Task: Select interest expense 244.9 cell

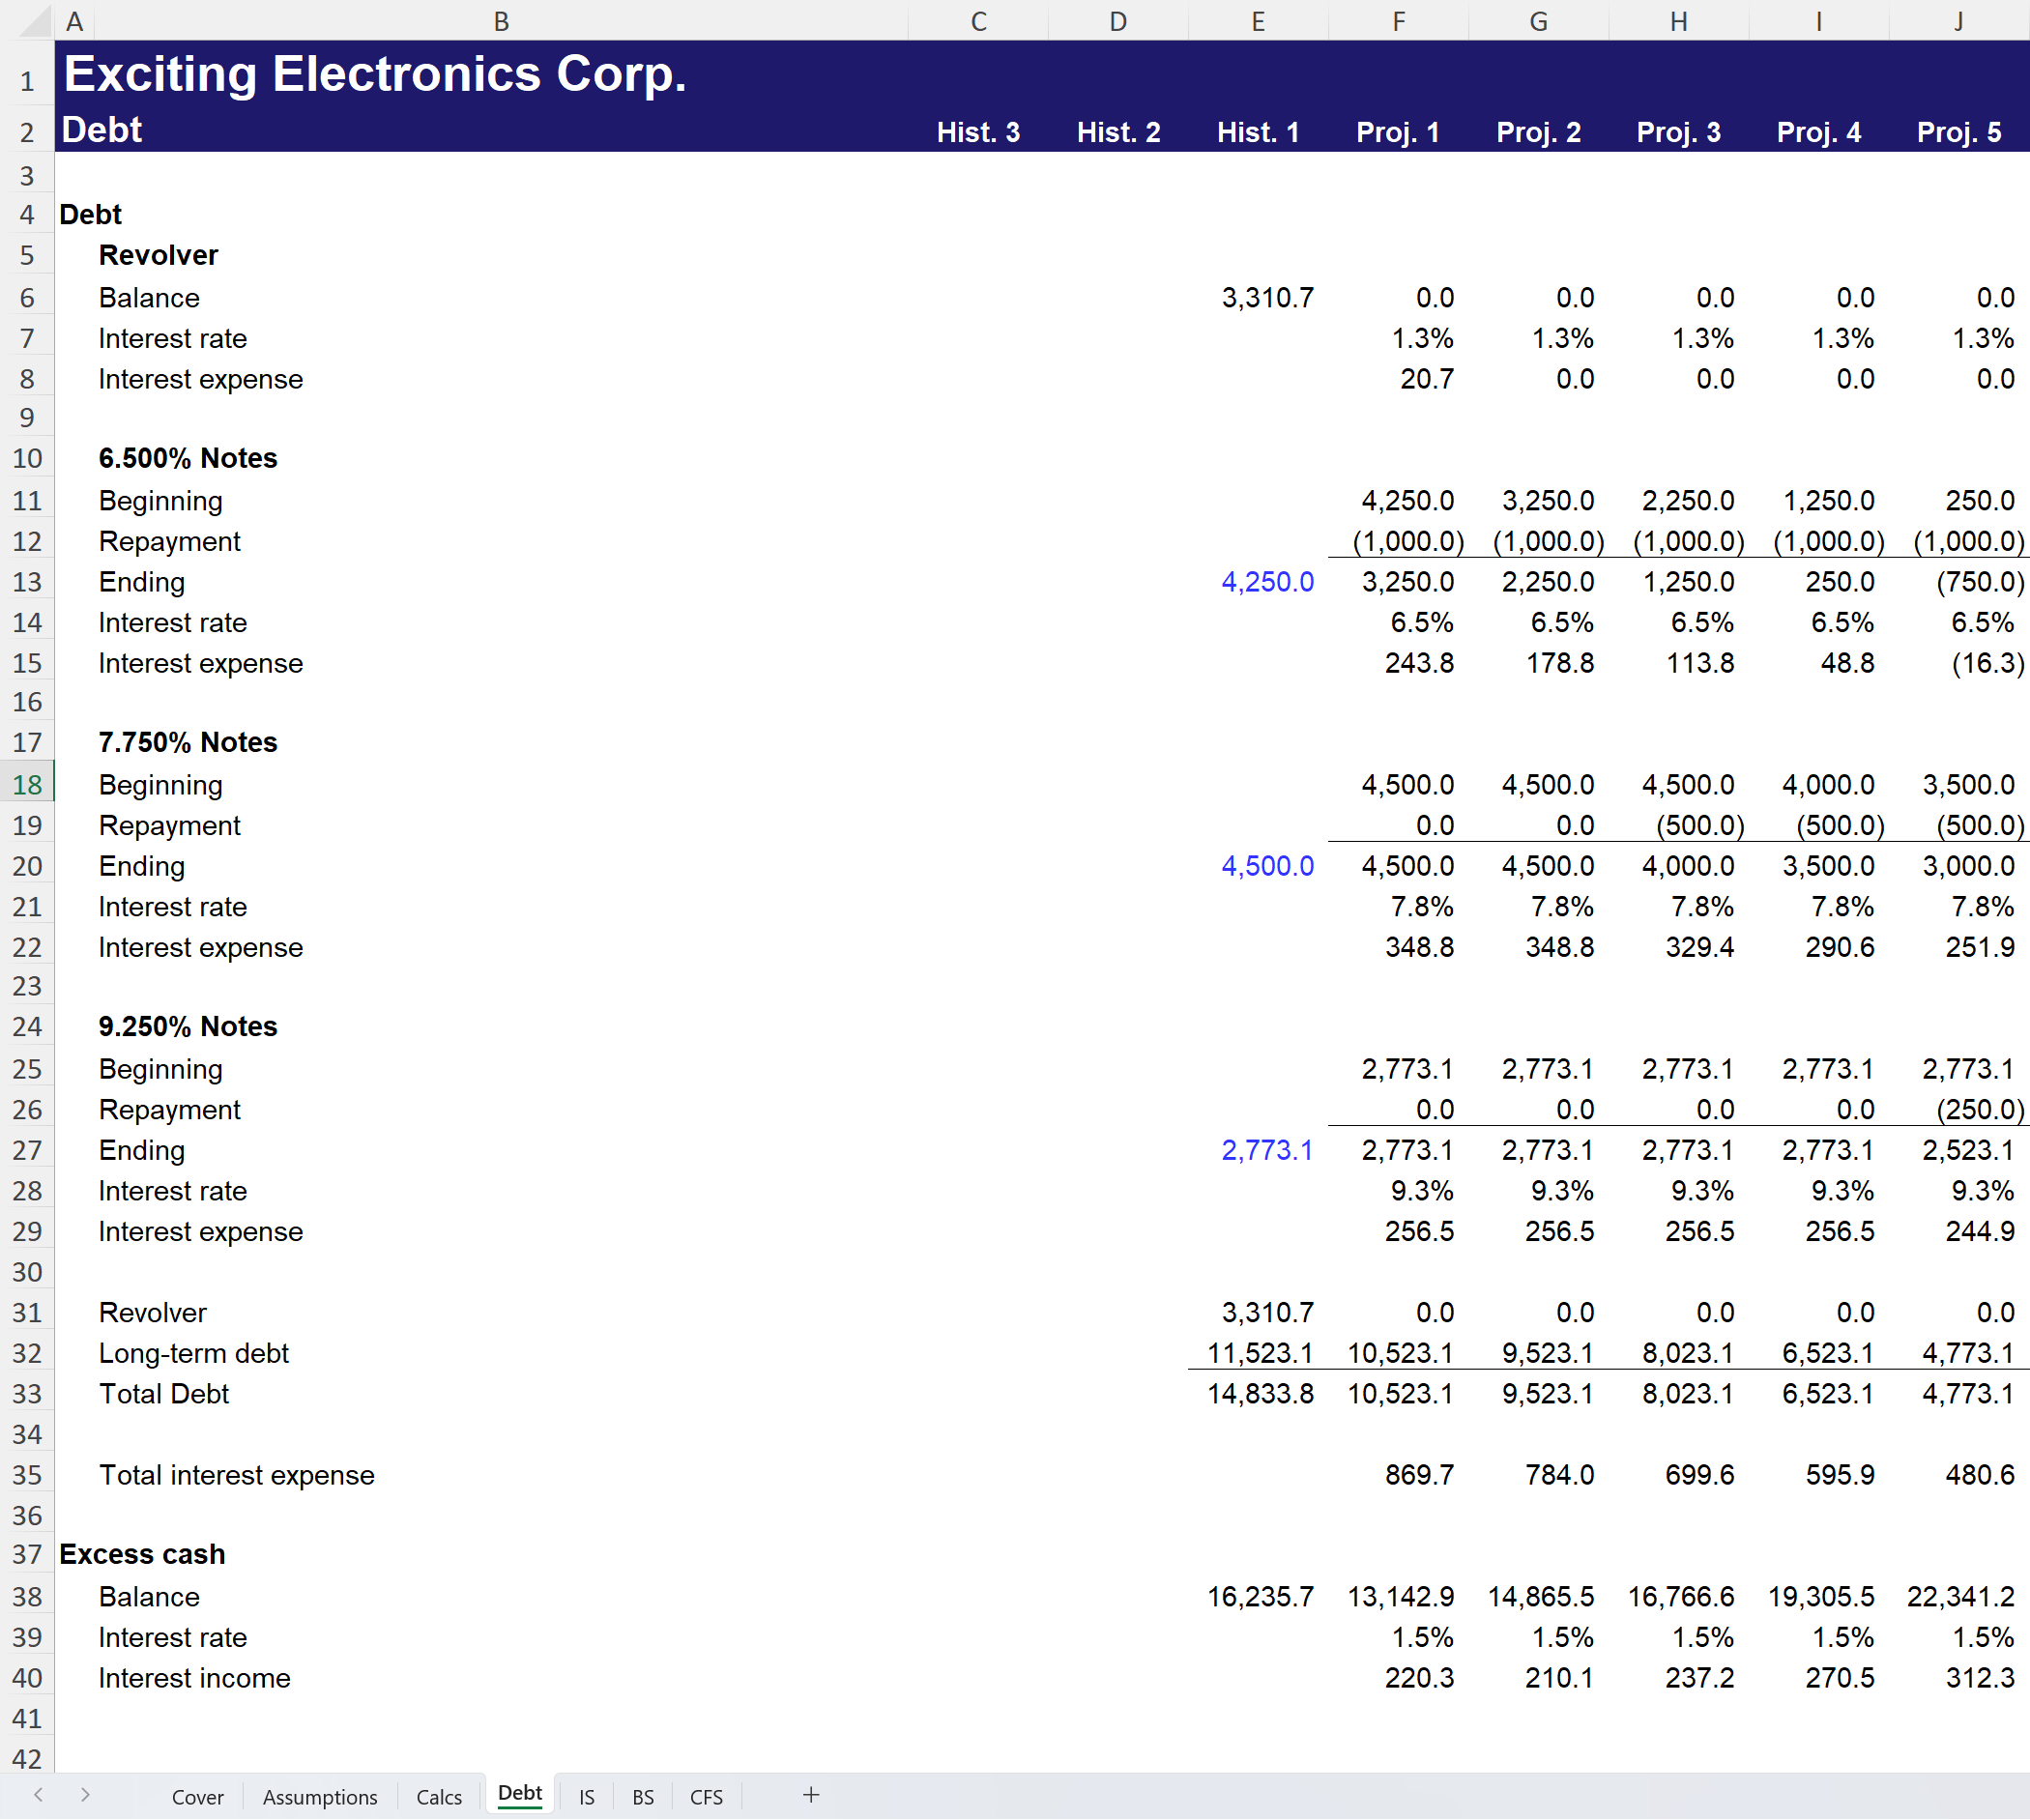Action: click(1979, 1232)
